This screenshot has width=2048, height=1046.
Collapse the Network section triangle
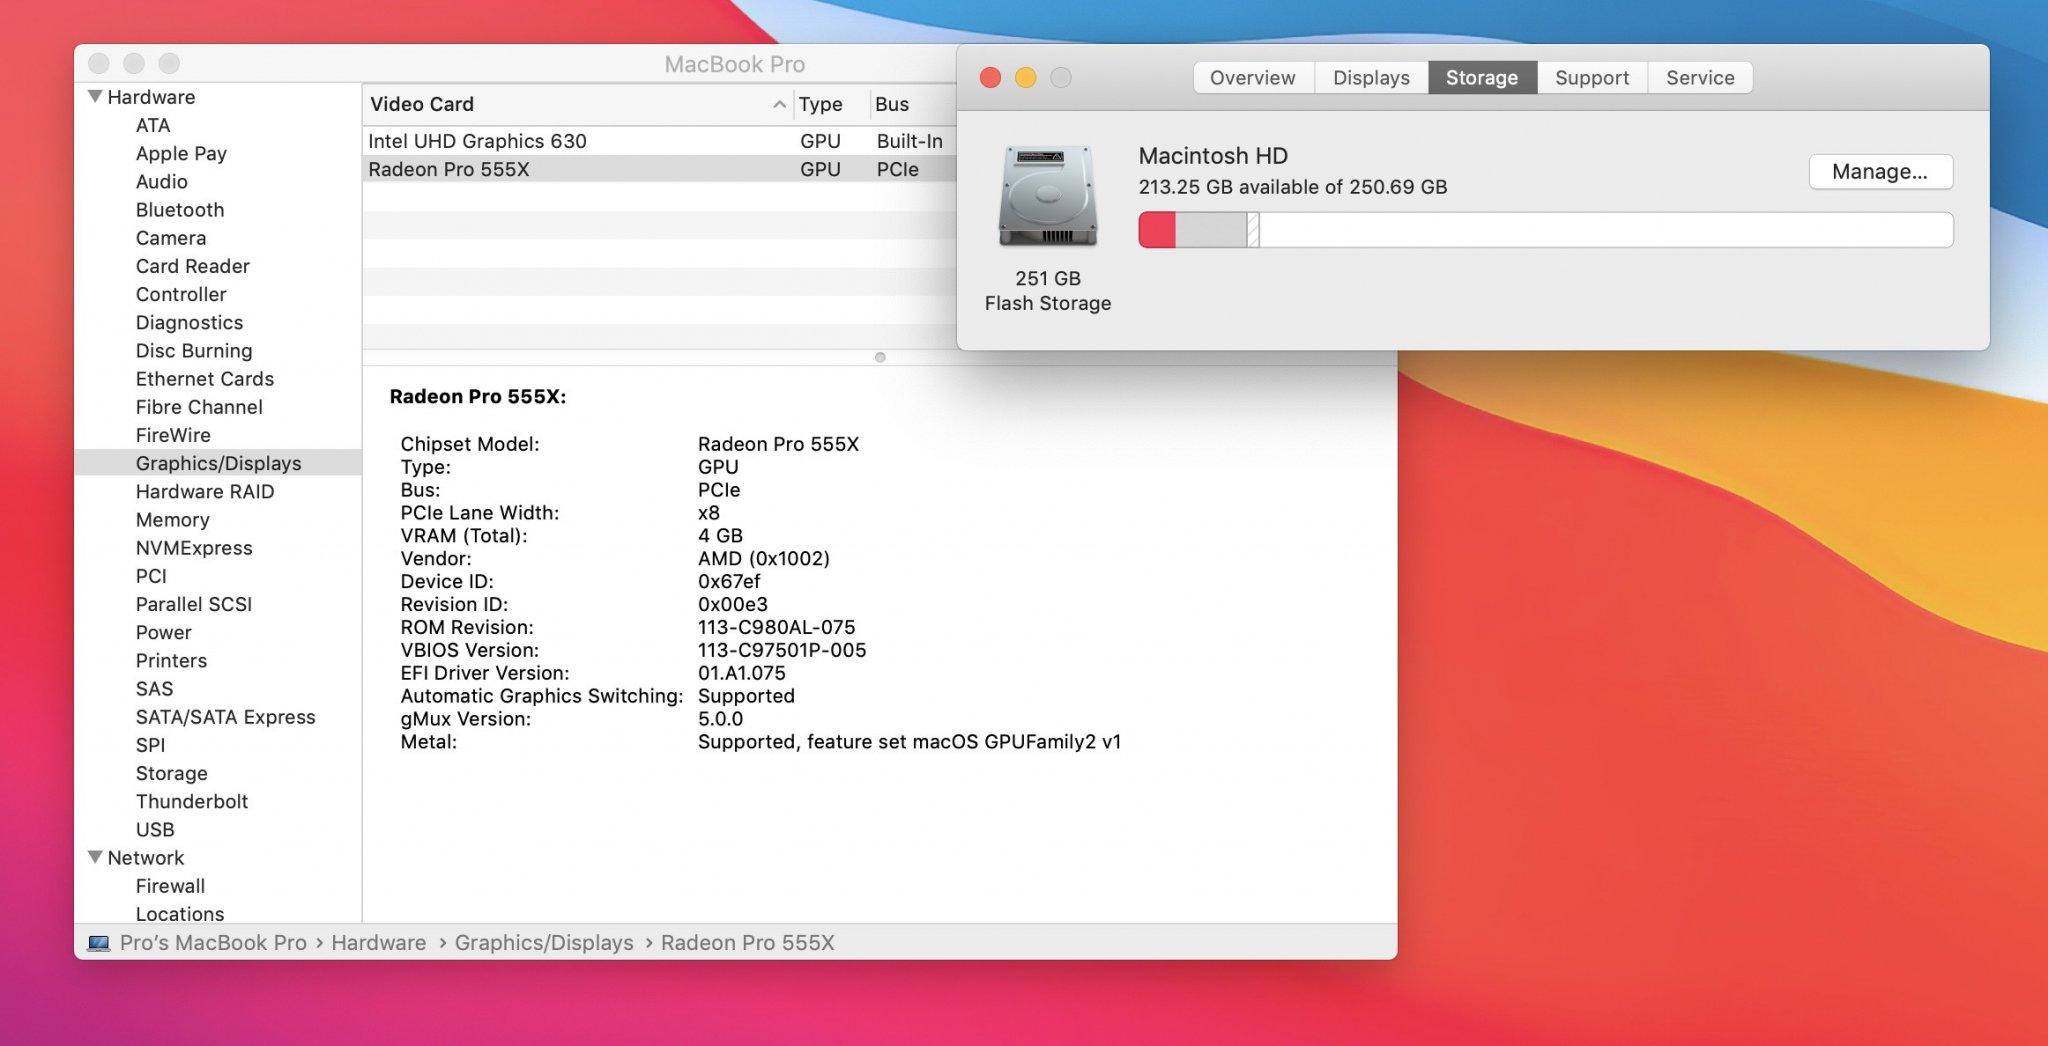pyautogui.click(x=95, y=857)
